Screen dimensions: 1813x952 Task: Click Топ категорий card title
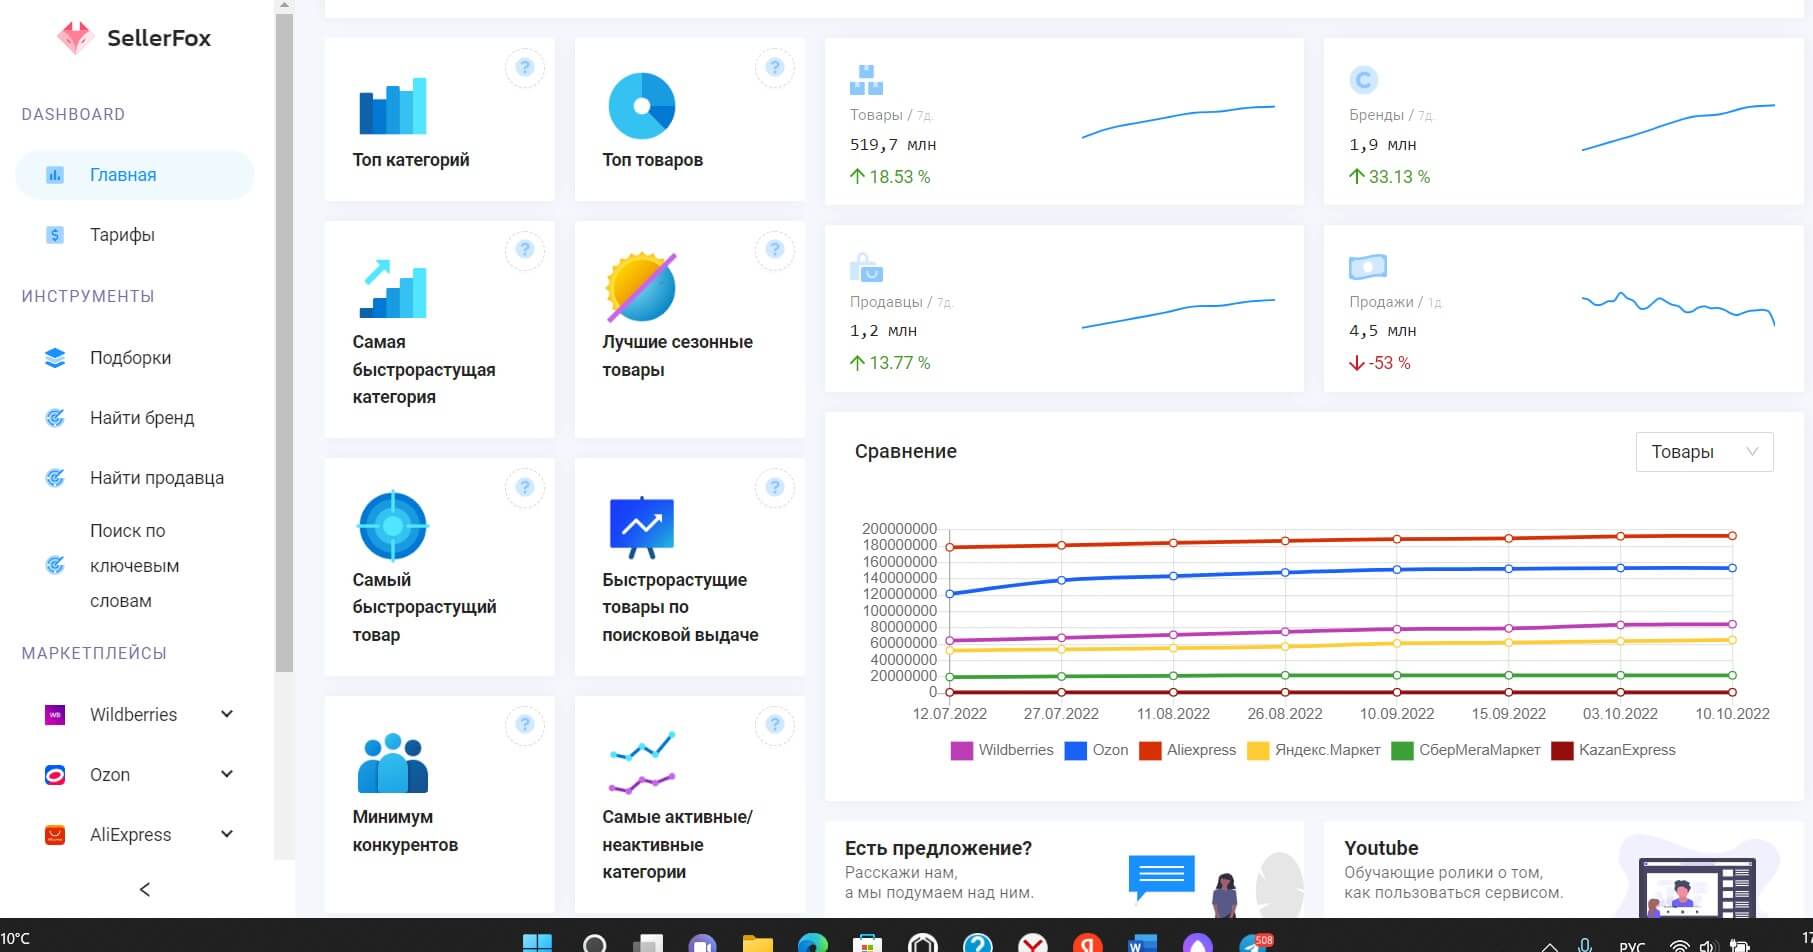[411, 160]
